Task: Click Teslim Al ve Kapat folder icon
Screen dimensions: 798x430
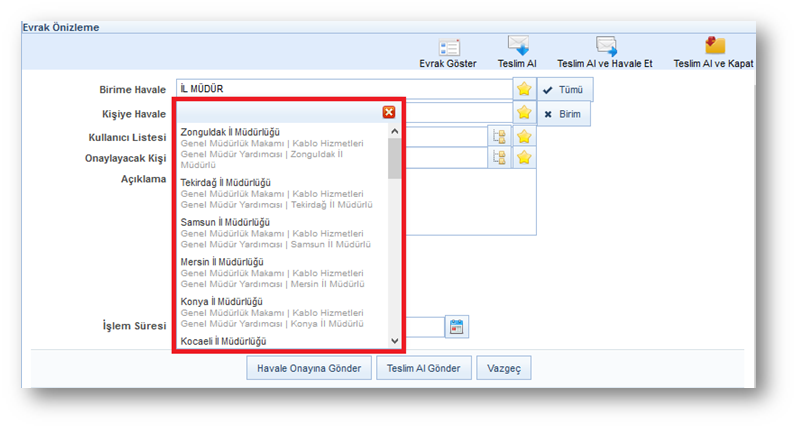Action: (714, 46)
